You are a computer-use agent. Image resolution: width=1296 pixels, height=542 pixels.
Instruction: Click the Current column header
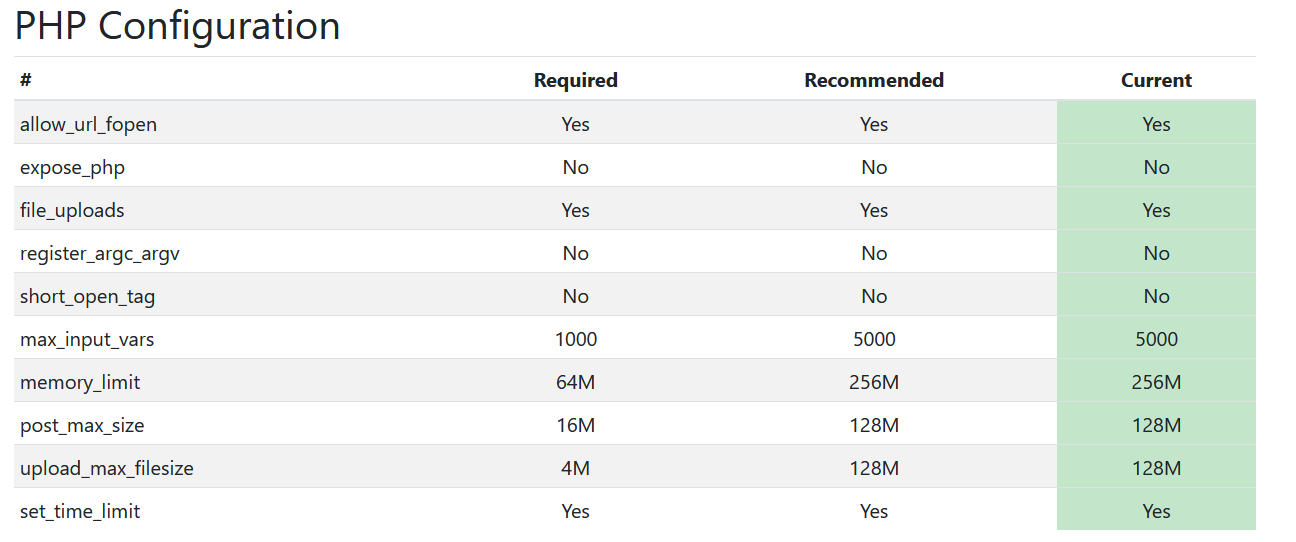[1156, 80]
